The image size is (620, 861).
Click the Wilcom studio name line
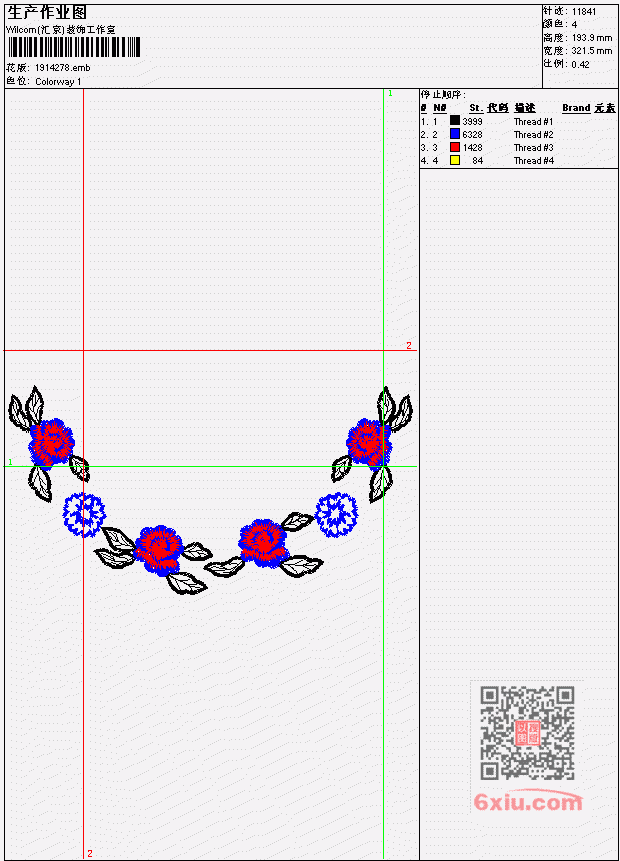click(x=60, y=30)
